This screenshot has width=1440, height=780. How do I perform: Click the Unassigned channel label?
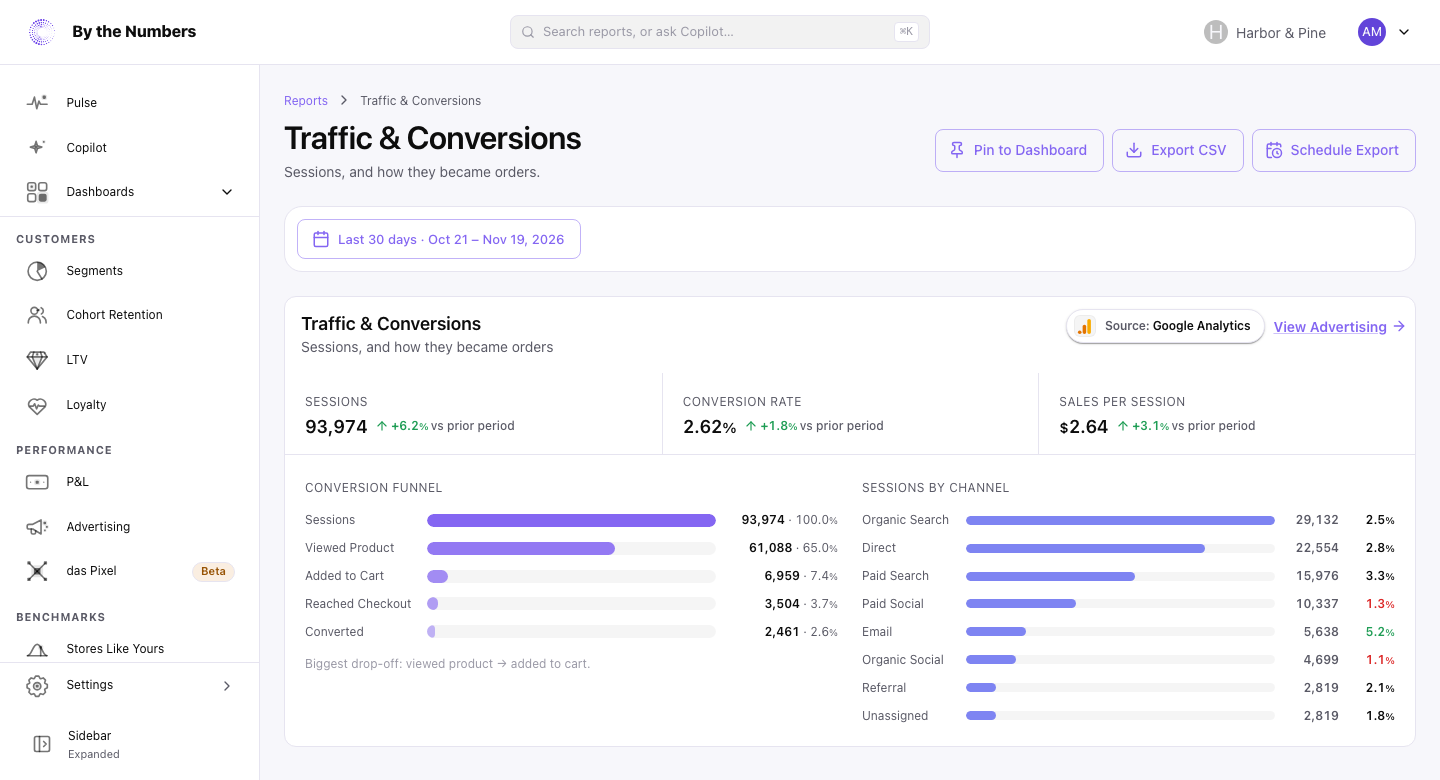(x=895, y=716)
